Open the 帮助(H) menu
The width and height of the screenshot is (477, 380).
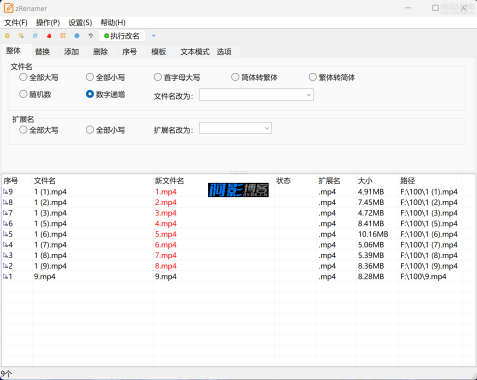113,23
